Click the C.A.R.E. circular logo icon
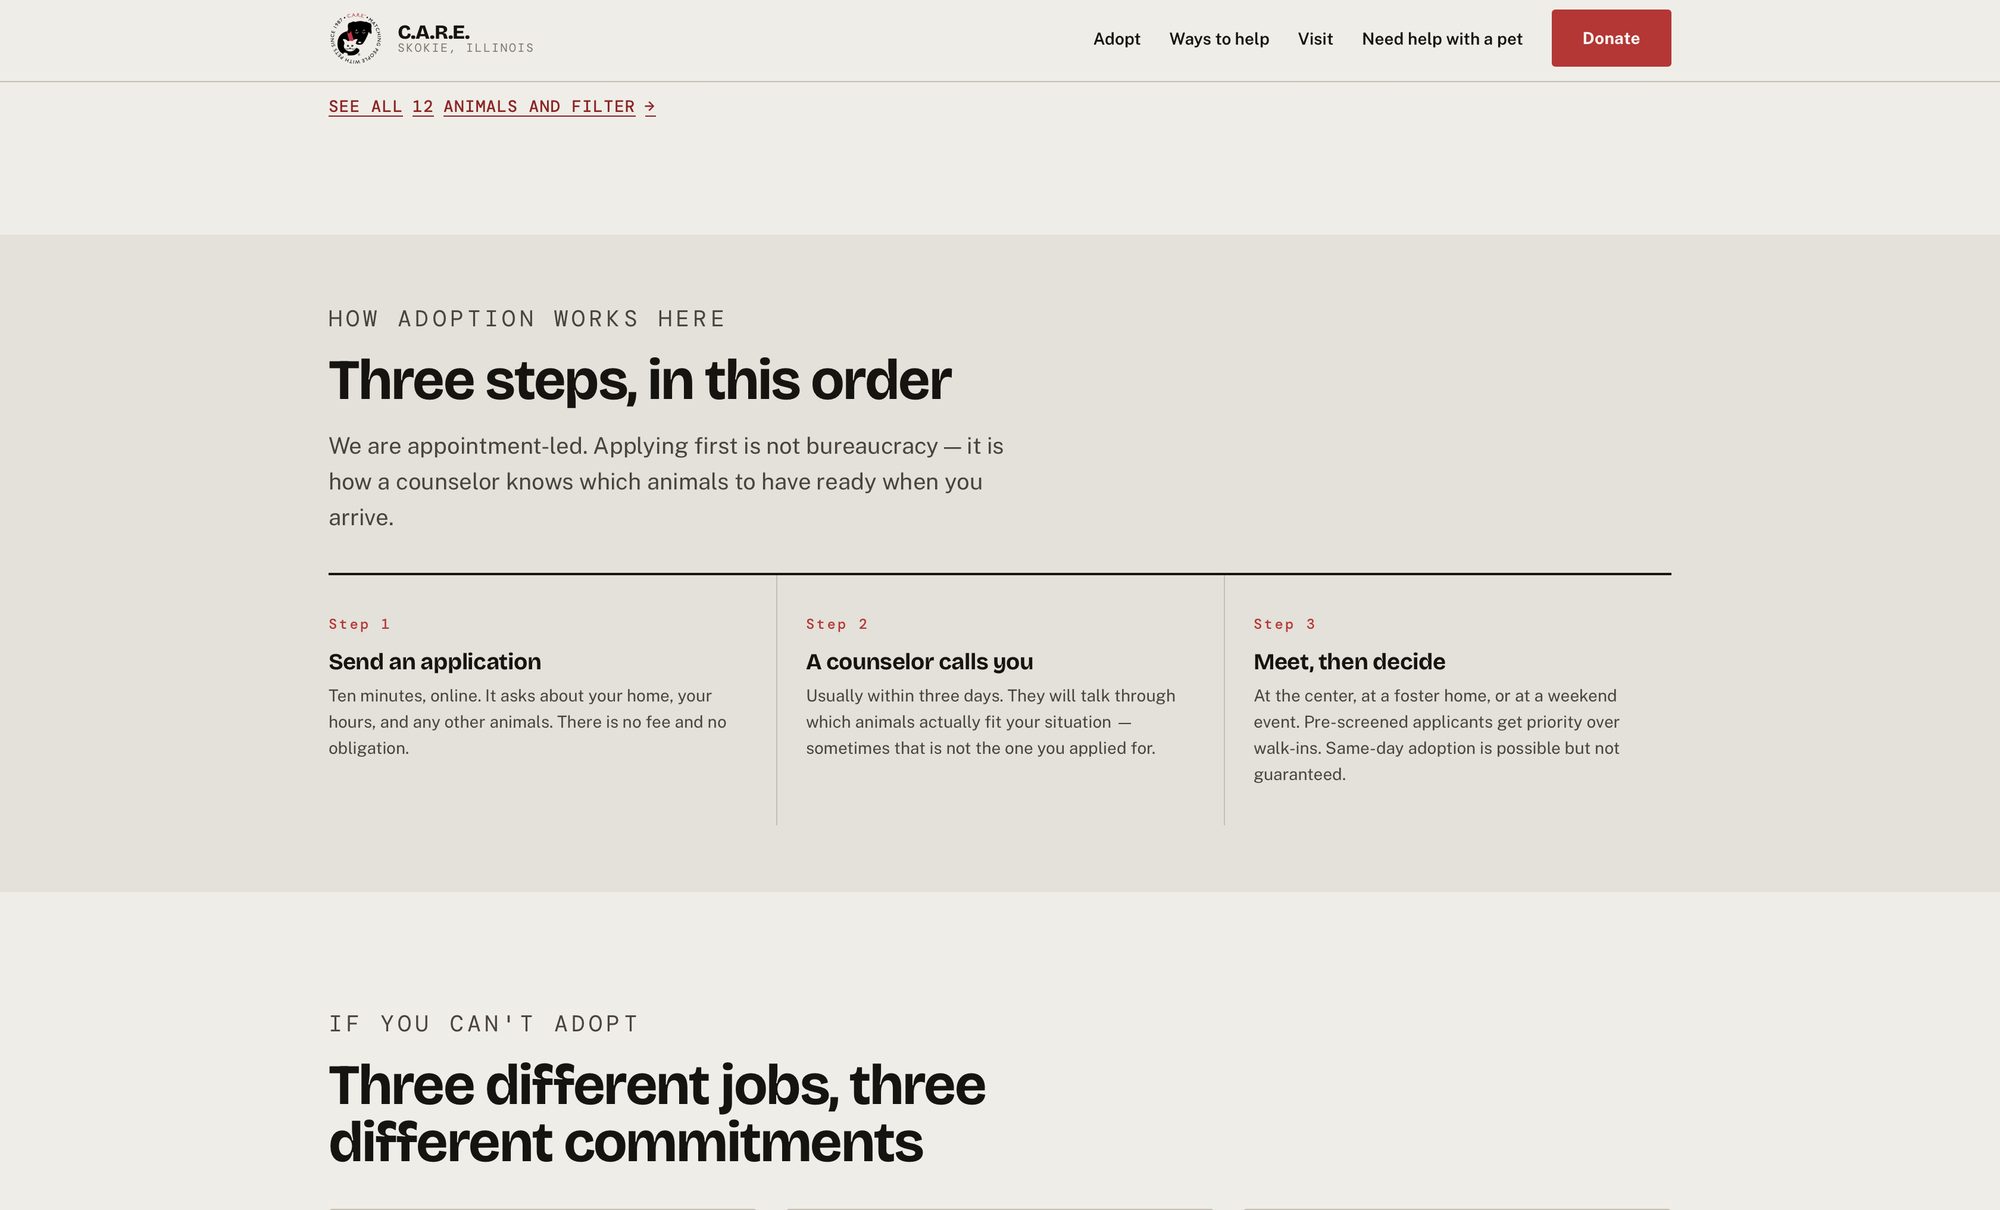 click(x=355, y=39)
